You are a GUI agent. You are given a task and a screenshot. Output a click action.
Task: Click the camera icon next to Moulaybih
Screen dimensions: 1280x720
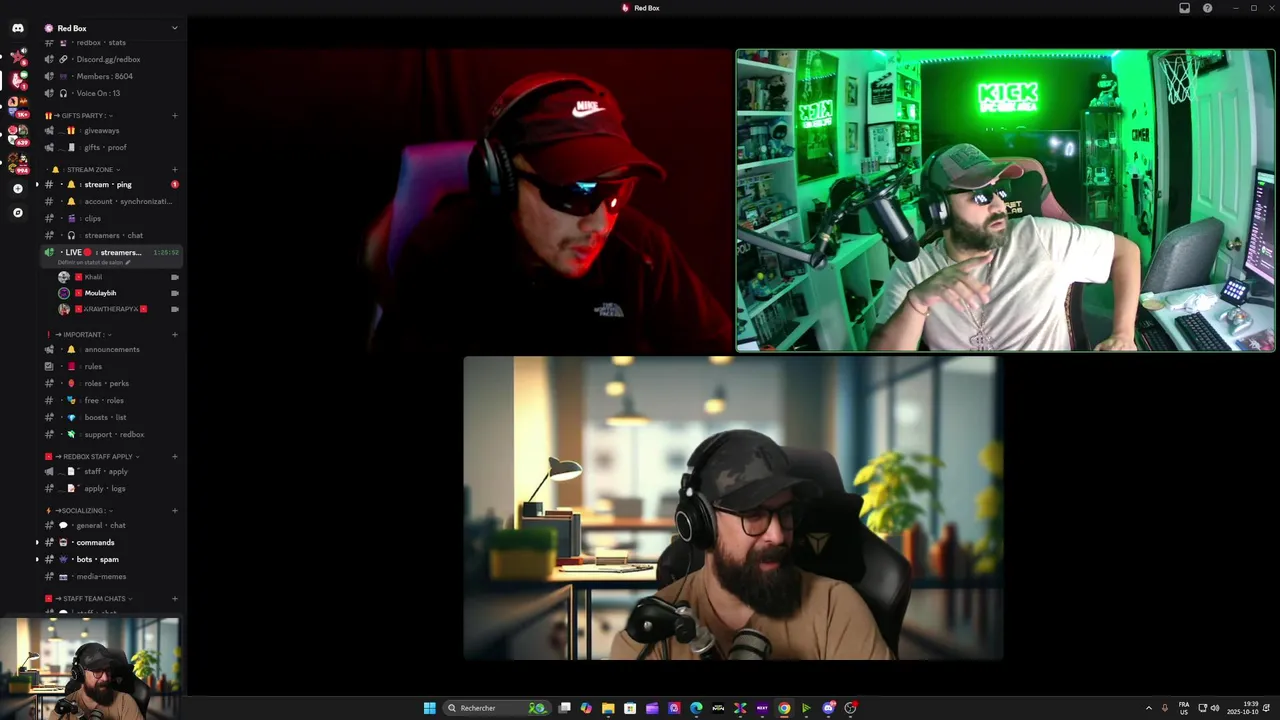tap(175, 293)
